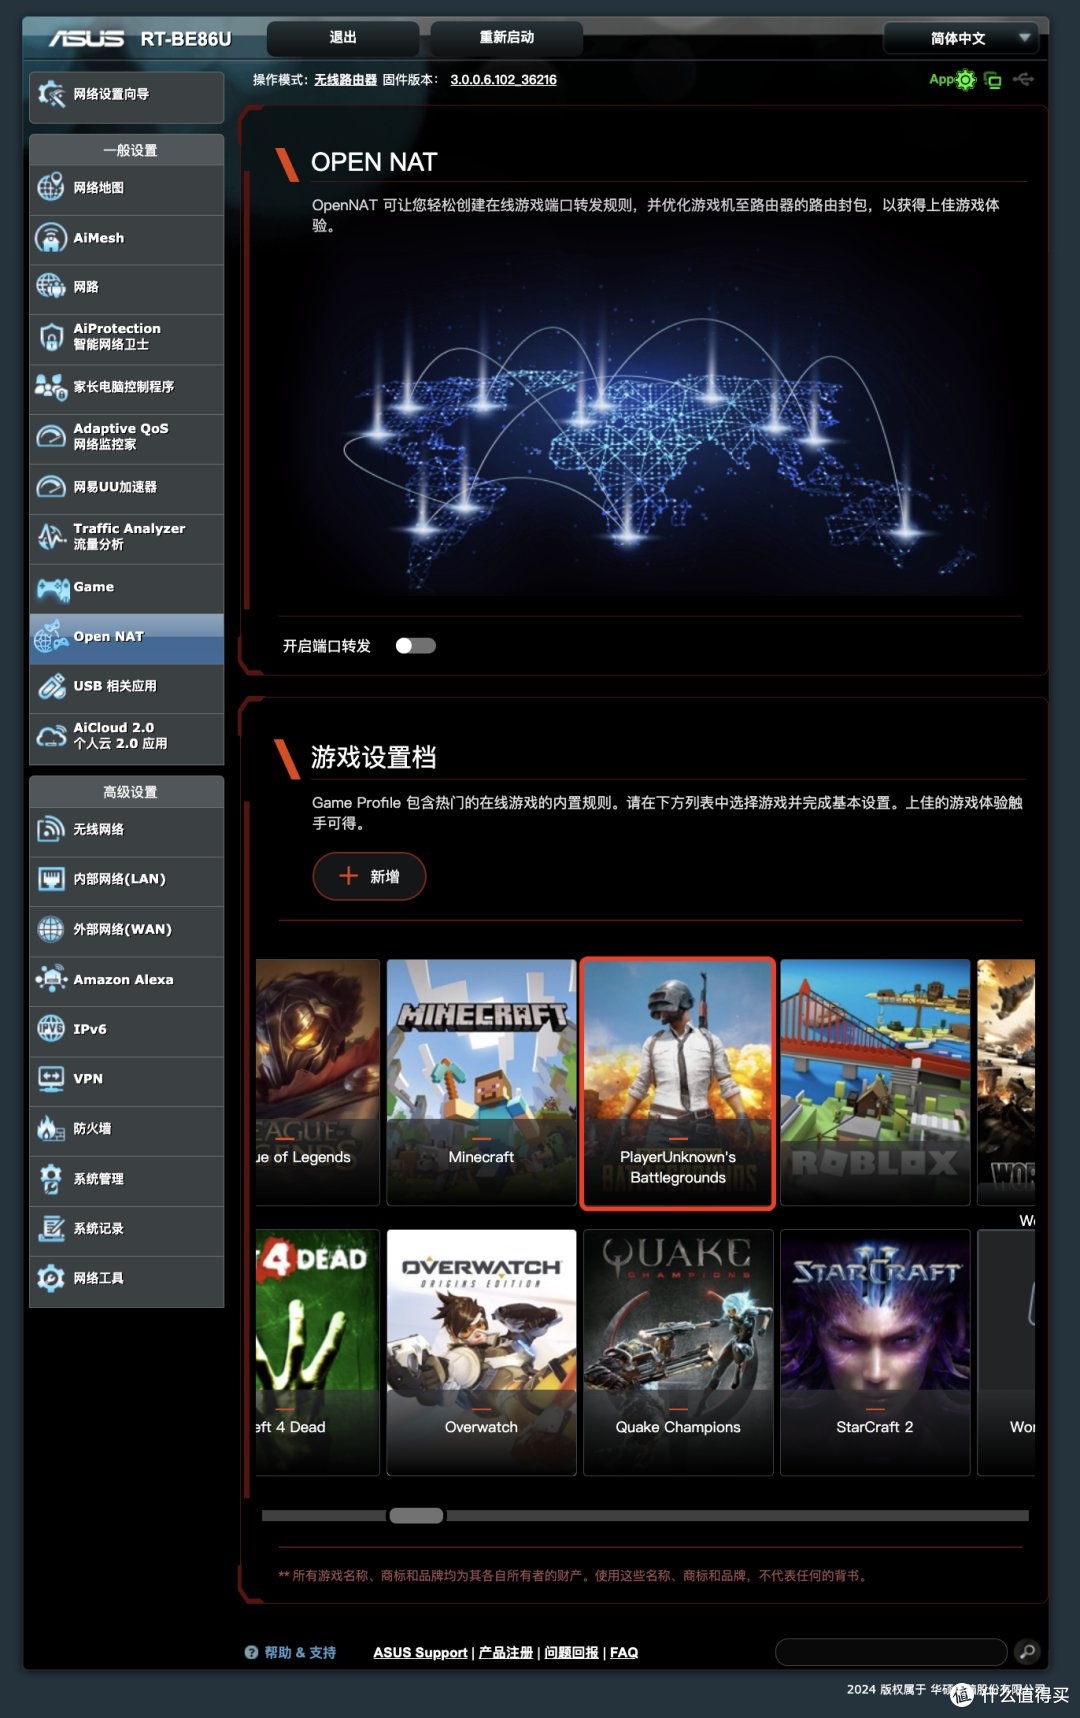Open USB 相关应用 icon
Image resolution: width=1080 pixels, height=1718 pixels.
[51, 686]
